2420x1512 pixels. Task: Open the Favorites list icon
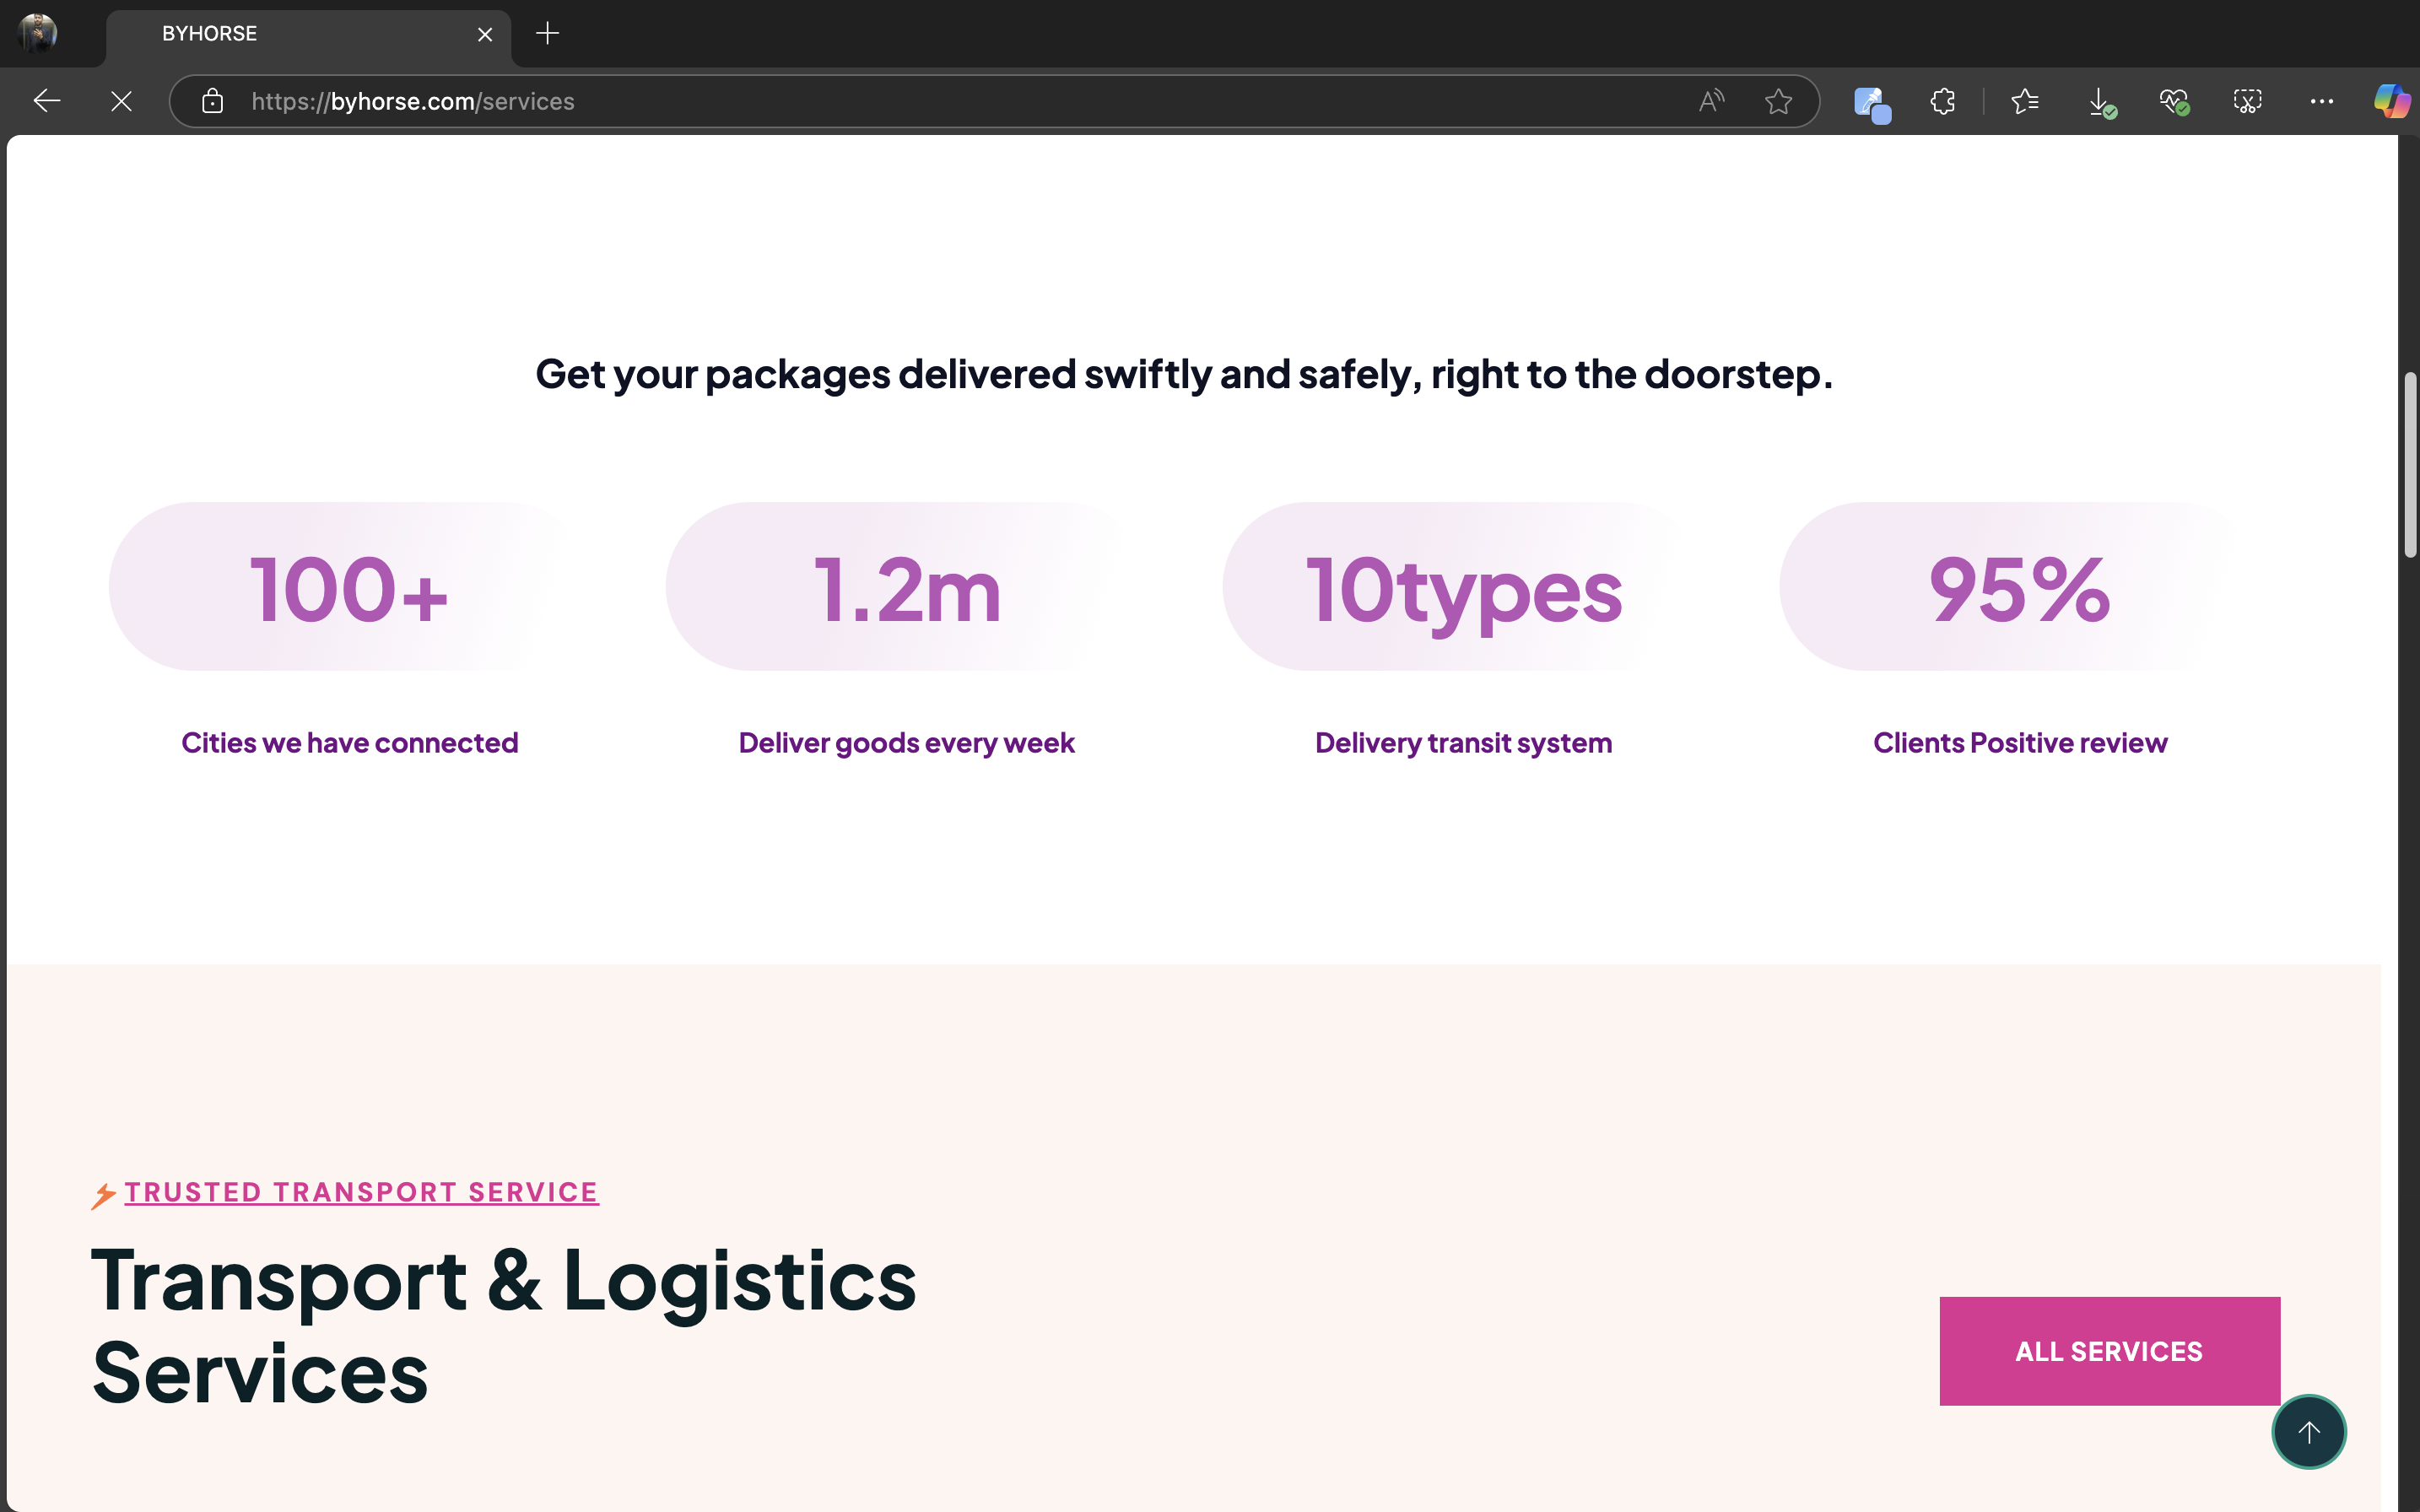pos(2025,101)
